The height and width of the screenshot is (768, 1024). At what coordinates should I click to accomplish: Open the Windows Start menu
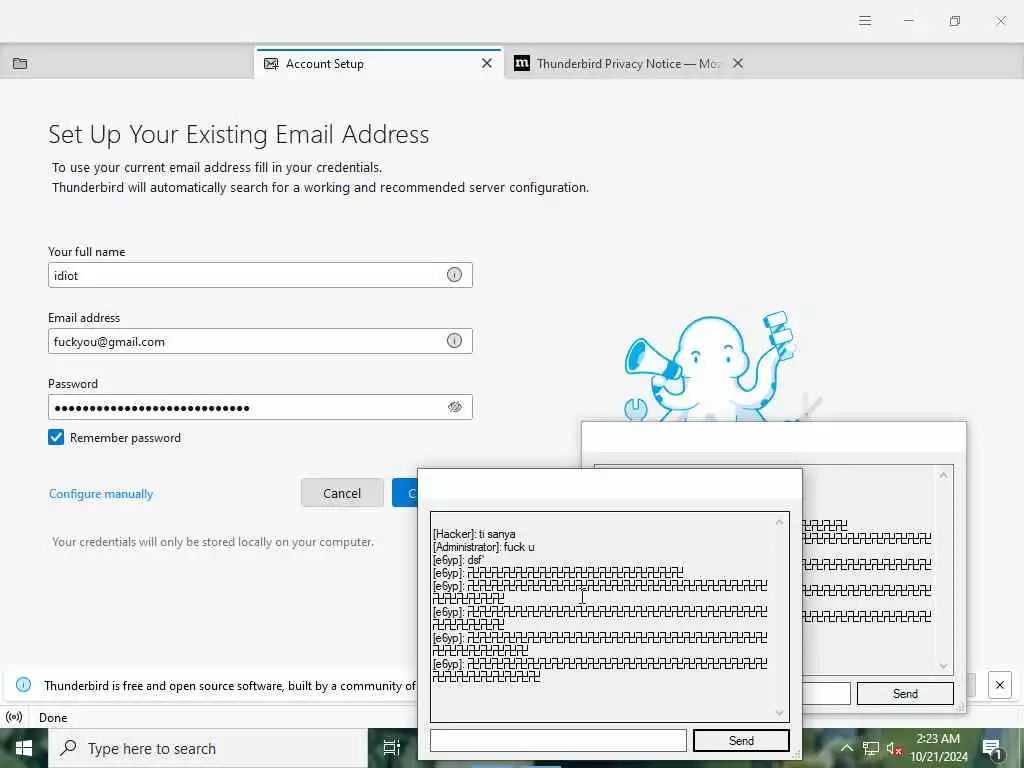[x=24, y=748]
